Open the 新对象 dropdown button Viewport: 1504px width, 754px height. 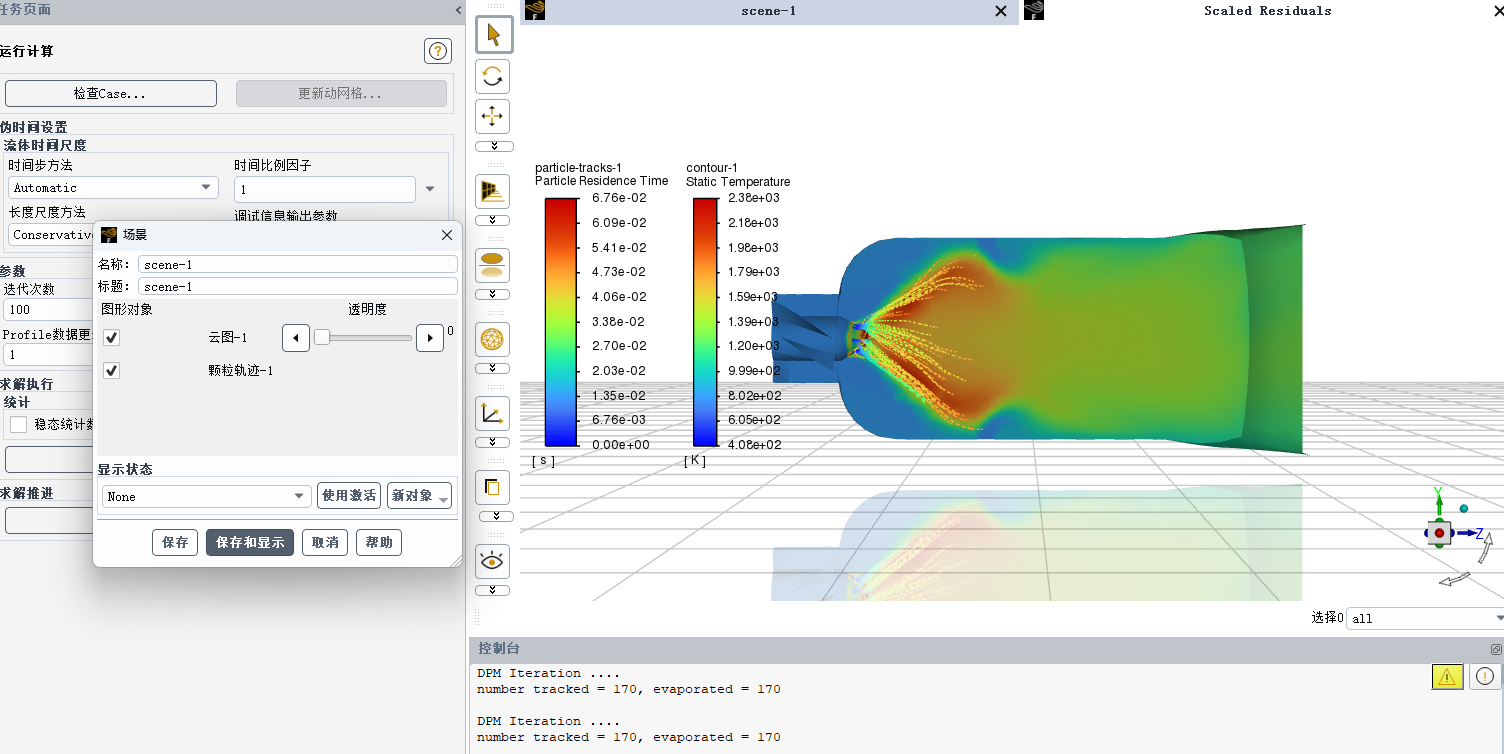[419, 496]
